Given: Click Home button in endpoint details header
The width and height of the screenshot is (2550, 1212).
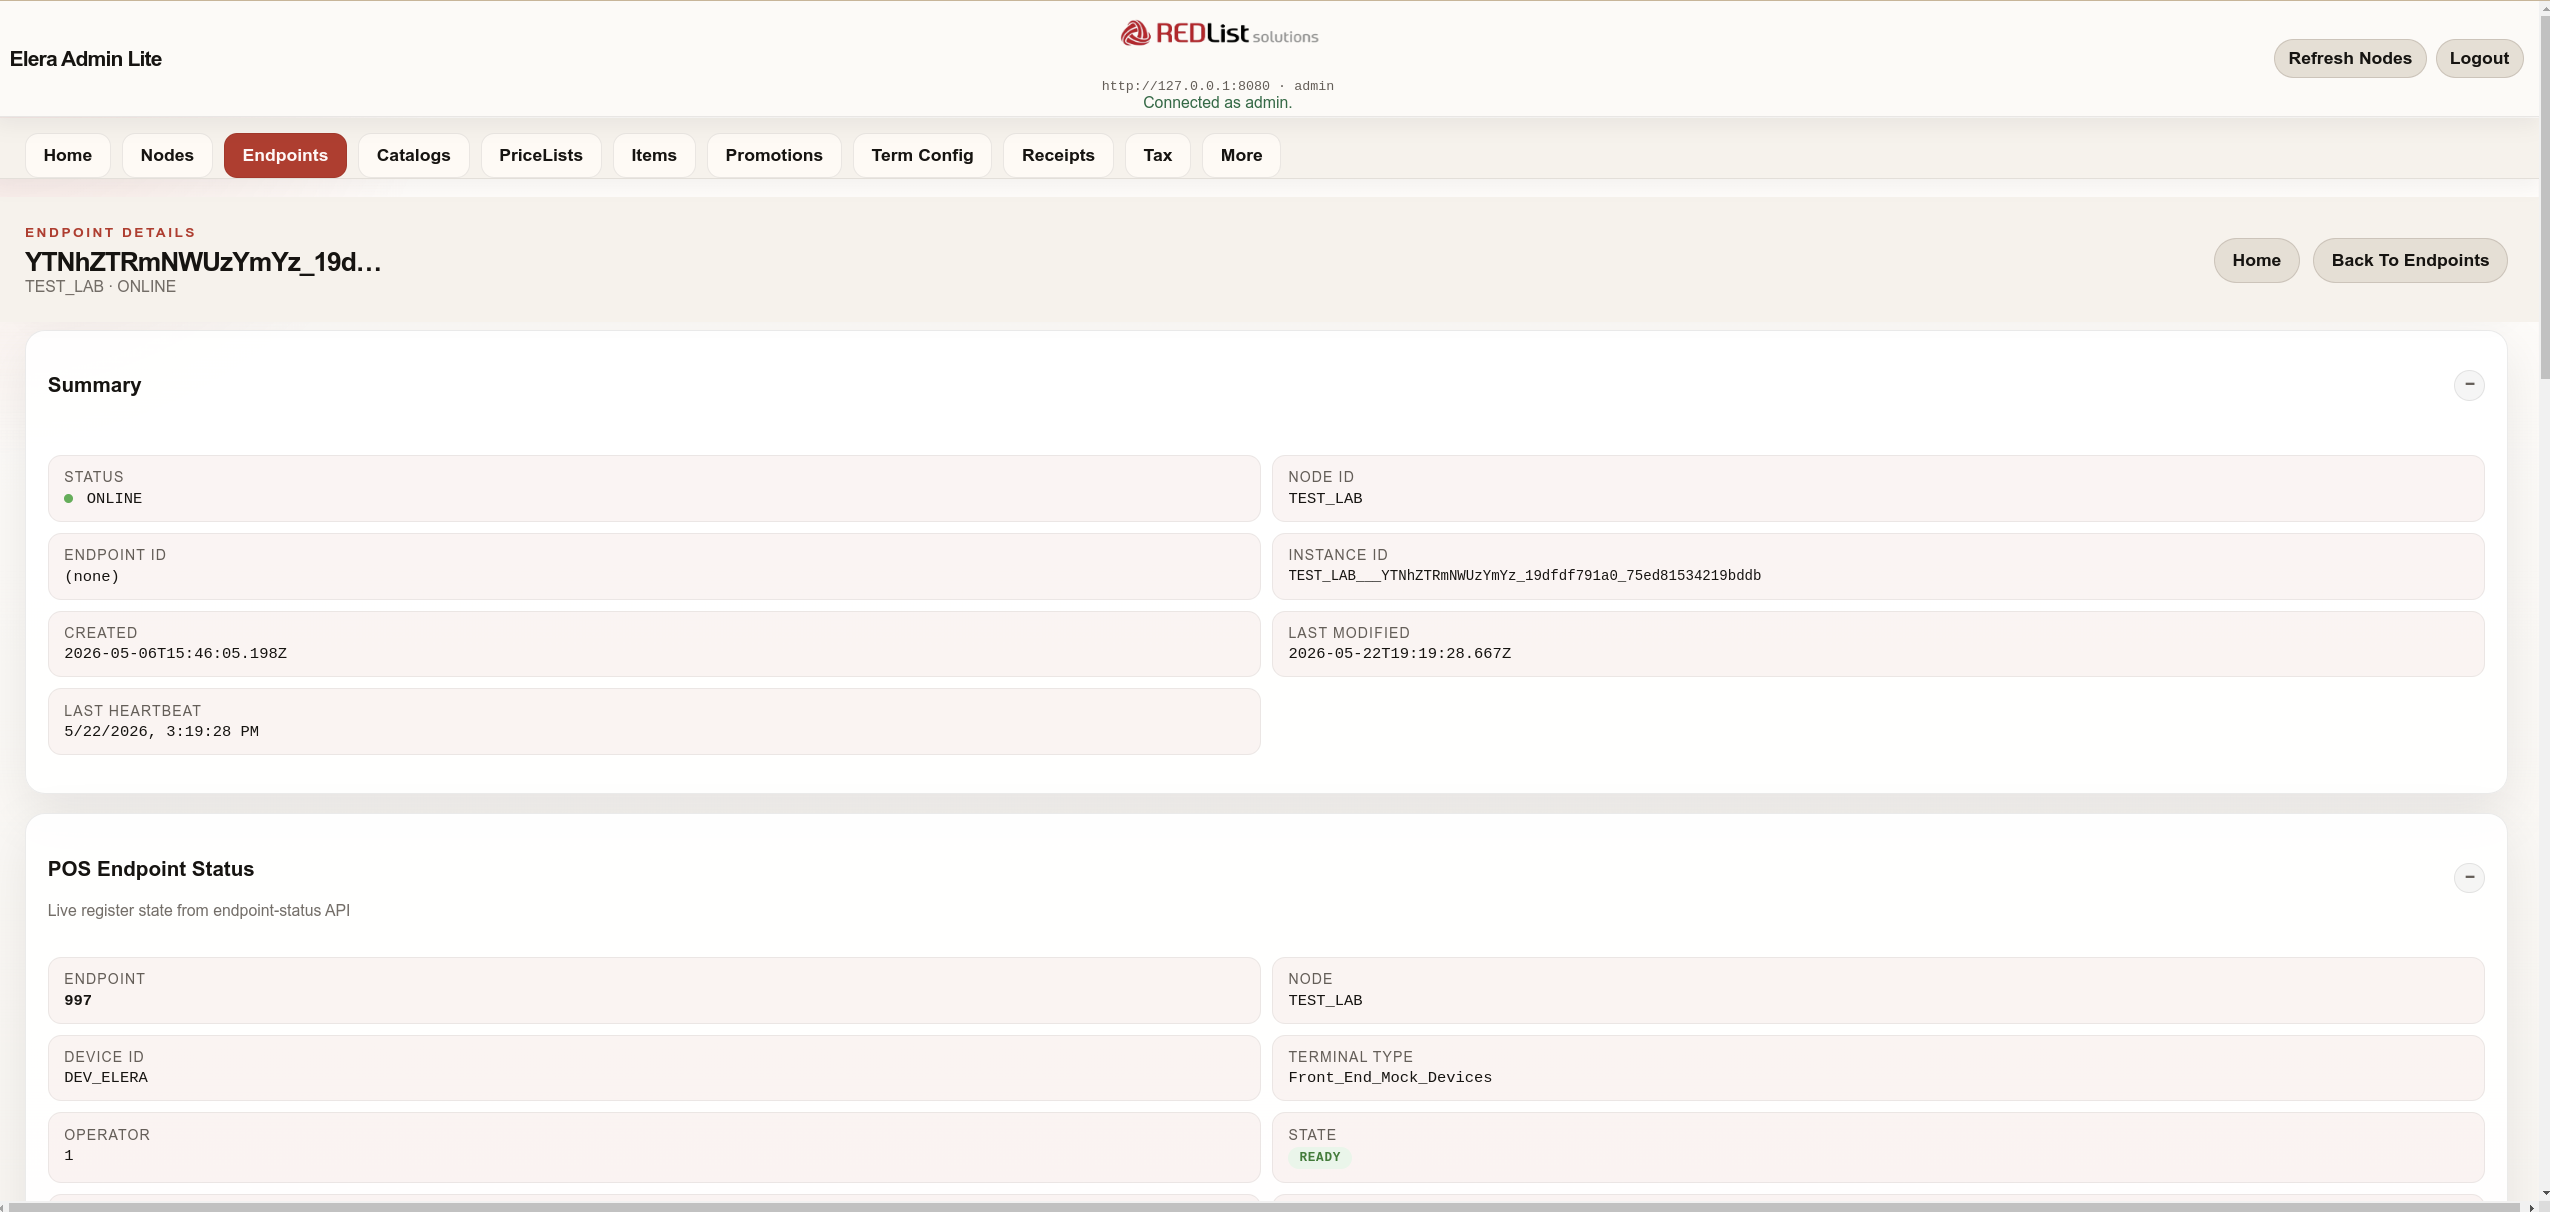Looking at the screenshot, I should click(2256, 260).
